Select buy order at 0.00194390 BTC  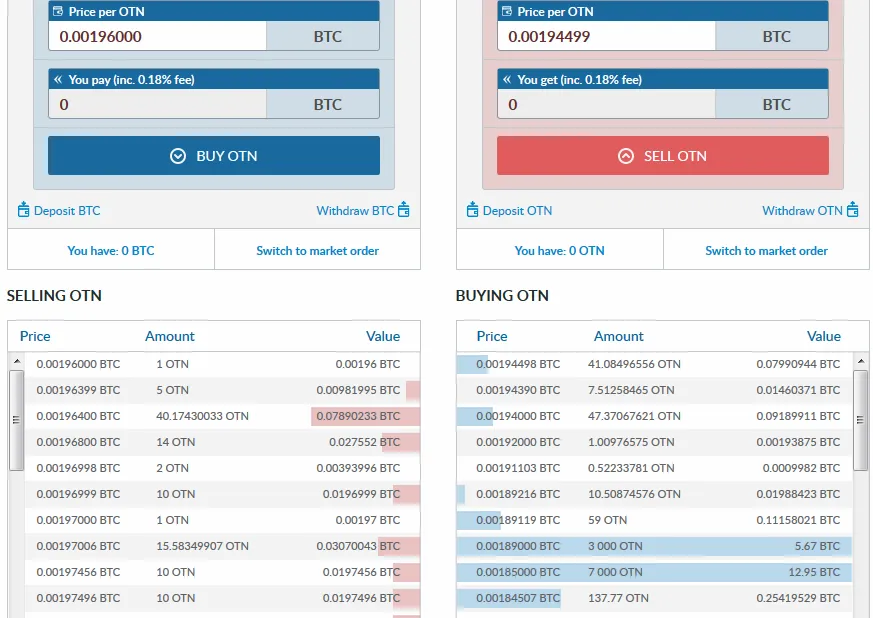pyautogui.click(x=654, y=390)
